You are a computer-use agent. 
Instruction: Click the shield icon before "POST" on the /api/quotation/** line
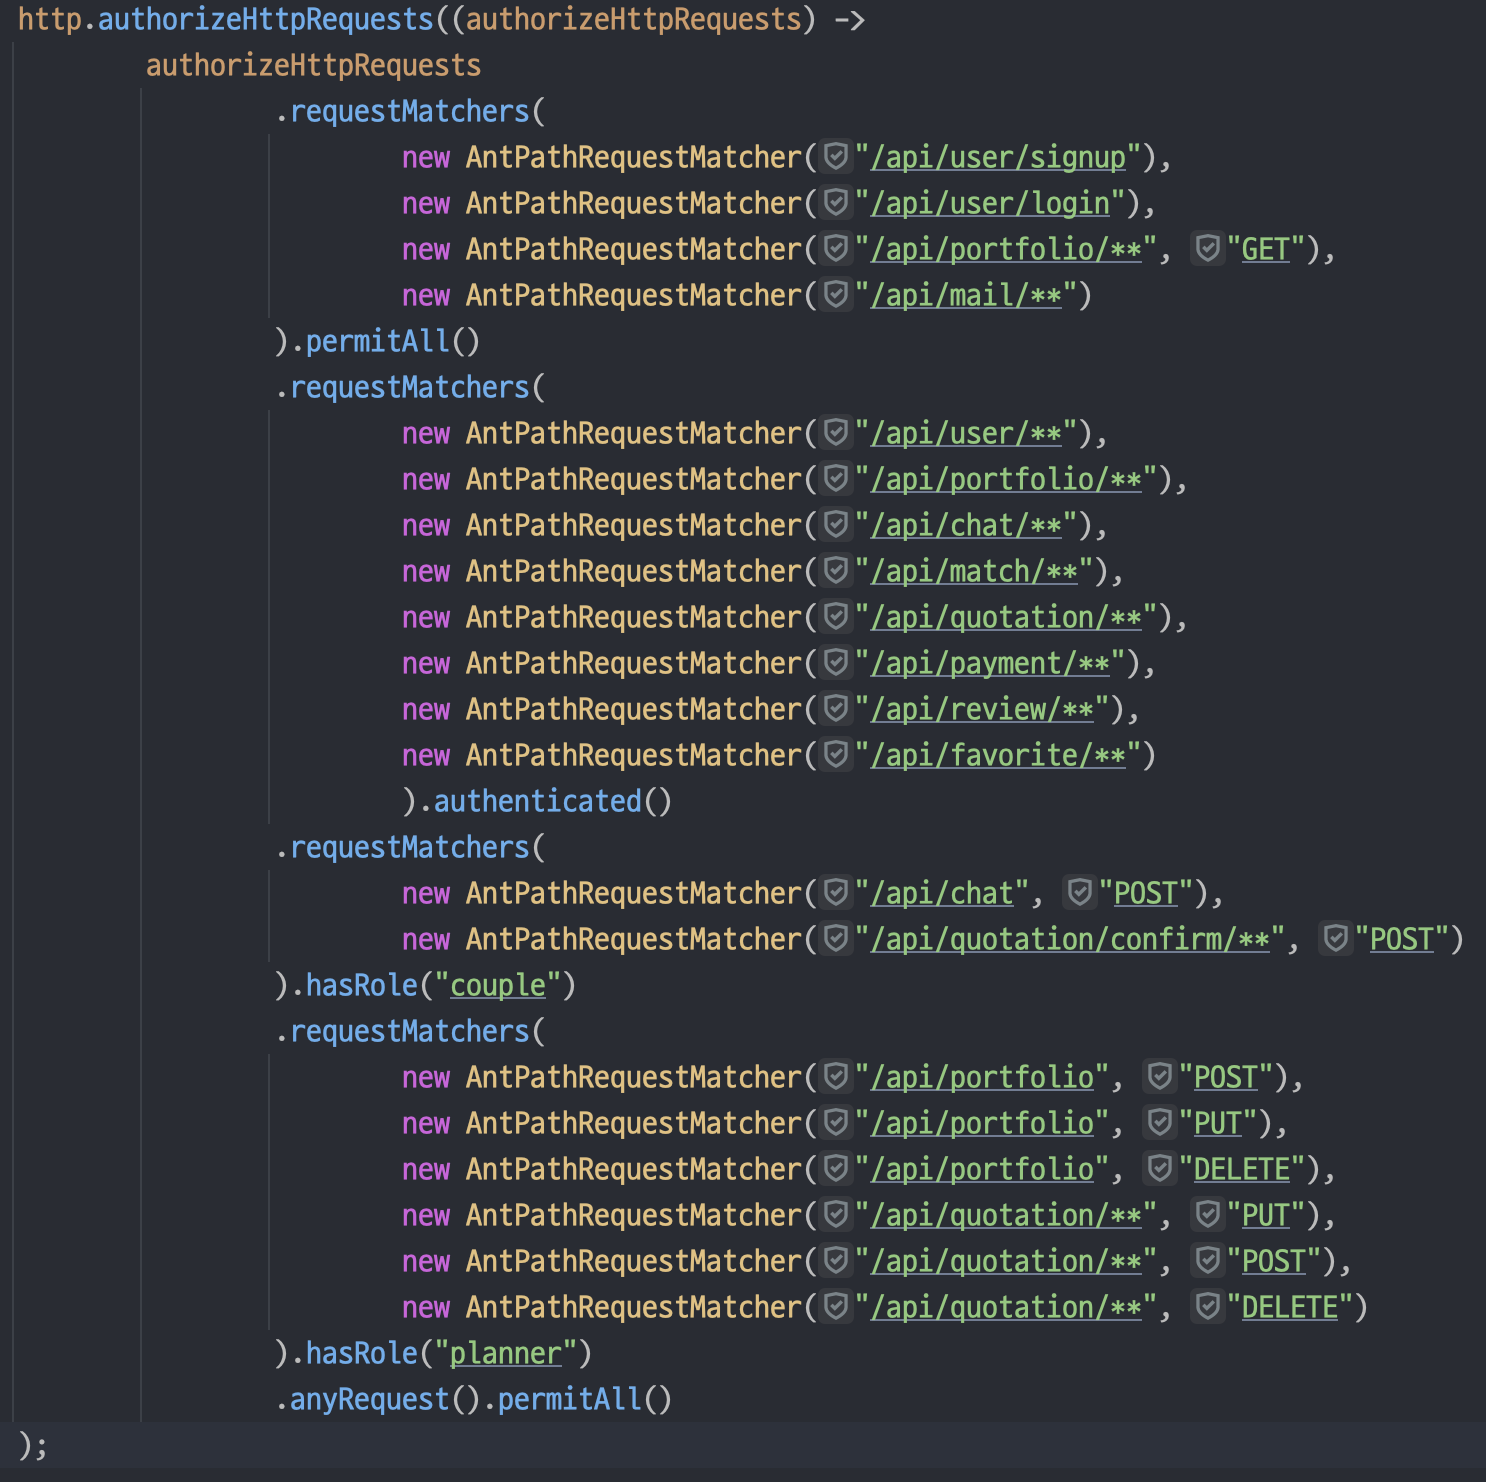click(1208, 1261)
